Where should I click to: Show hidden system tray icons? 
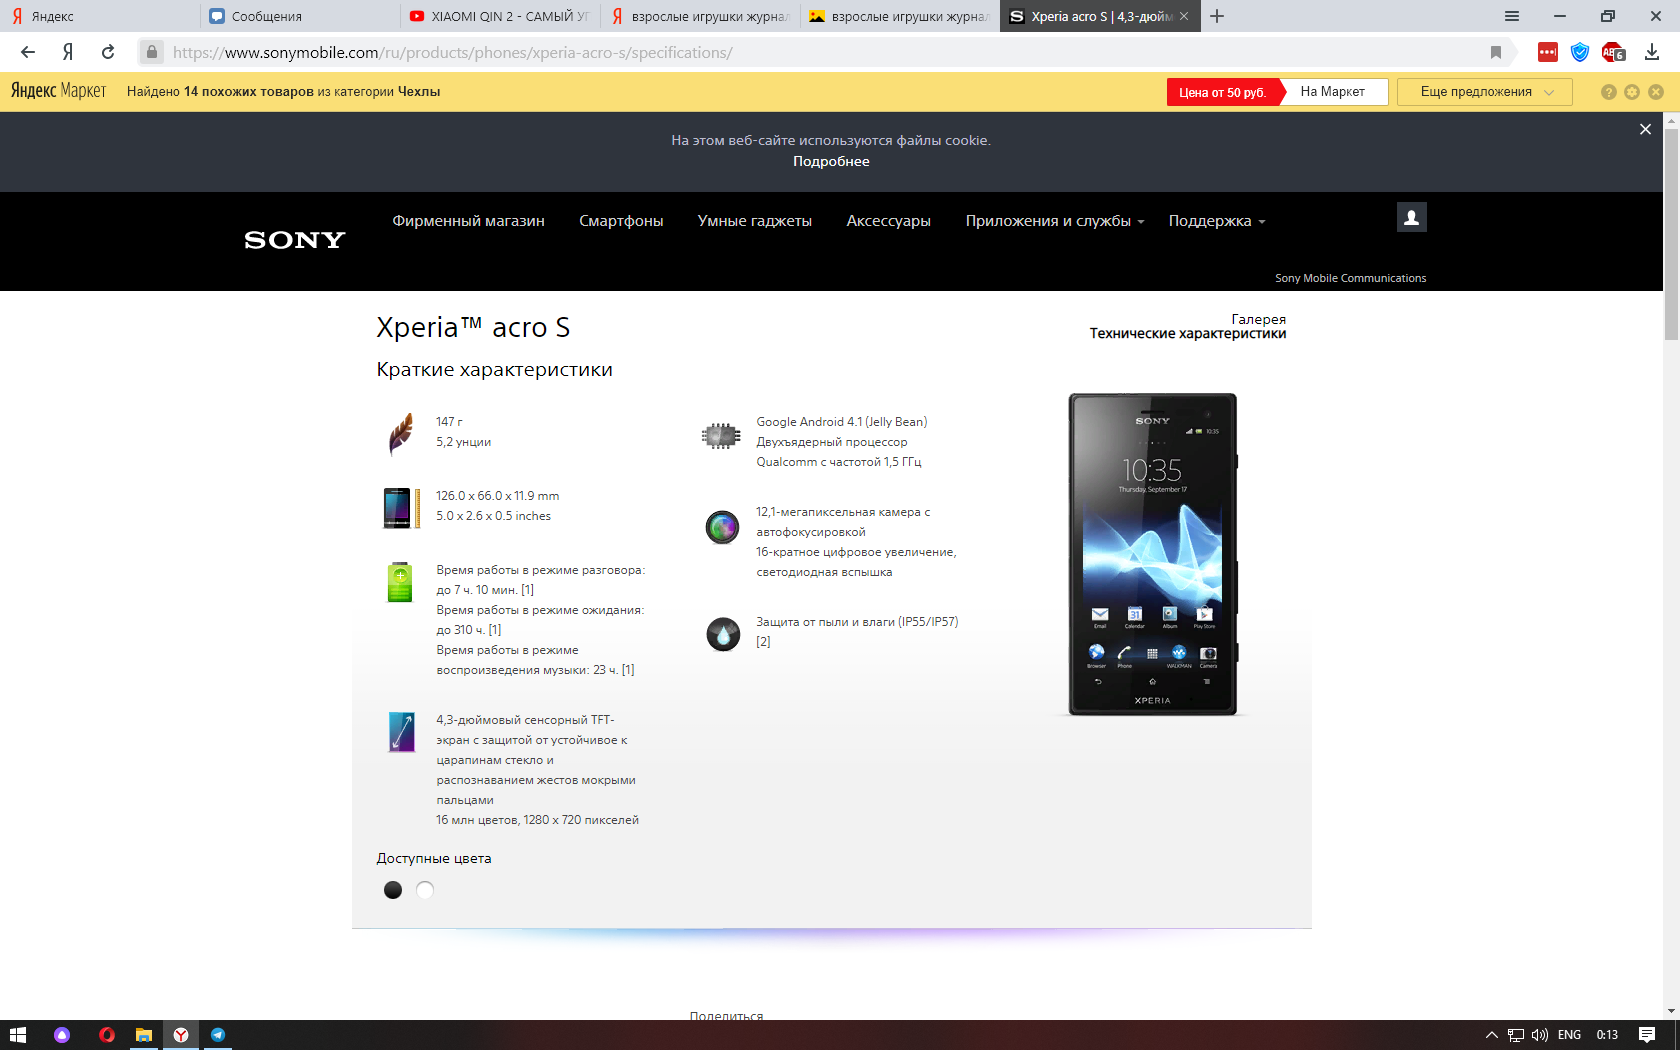point(1491,1035)
